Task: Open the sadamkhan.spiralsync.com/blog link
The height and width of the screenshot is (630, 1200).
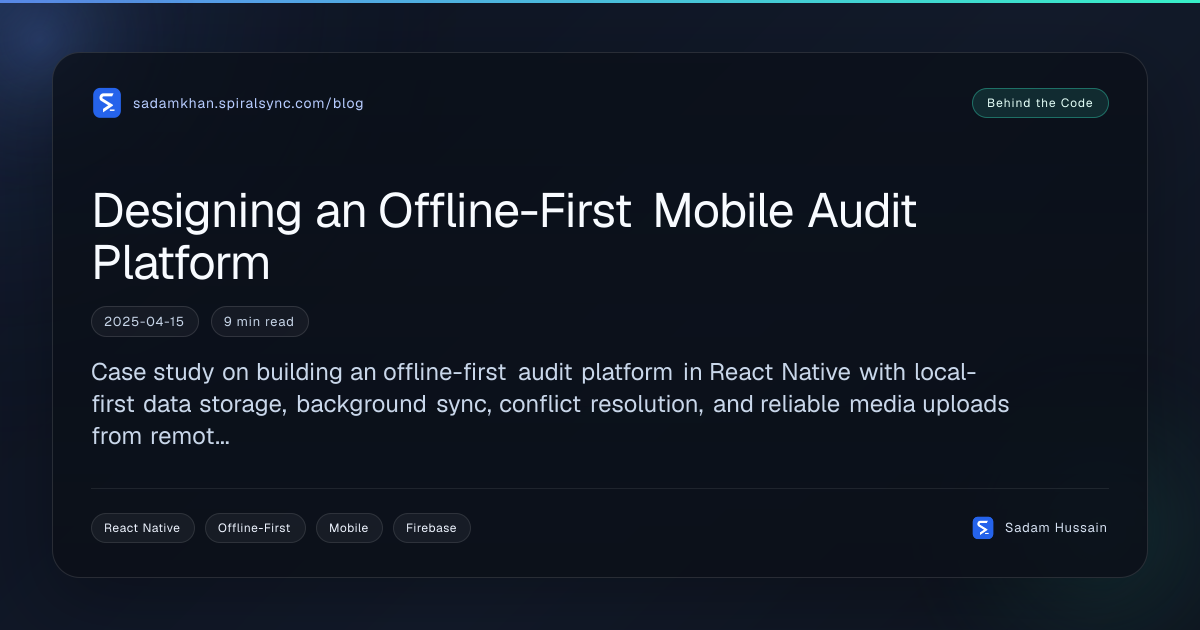Action: coord(248,103)
